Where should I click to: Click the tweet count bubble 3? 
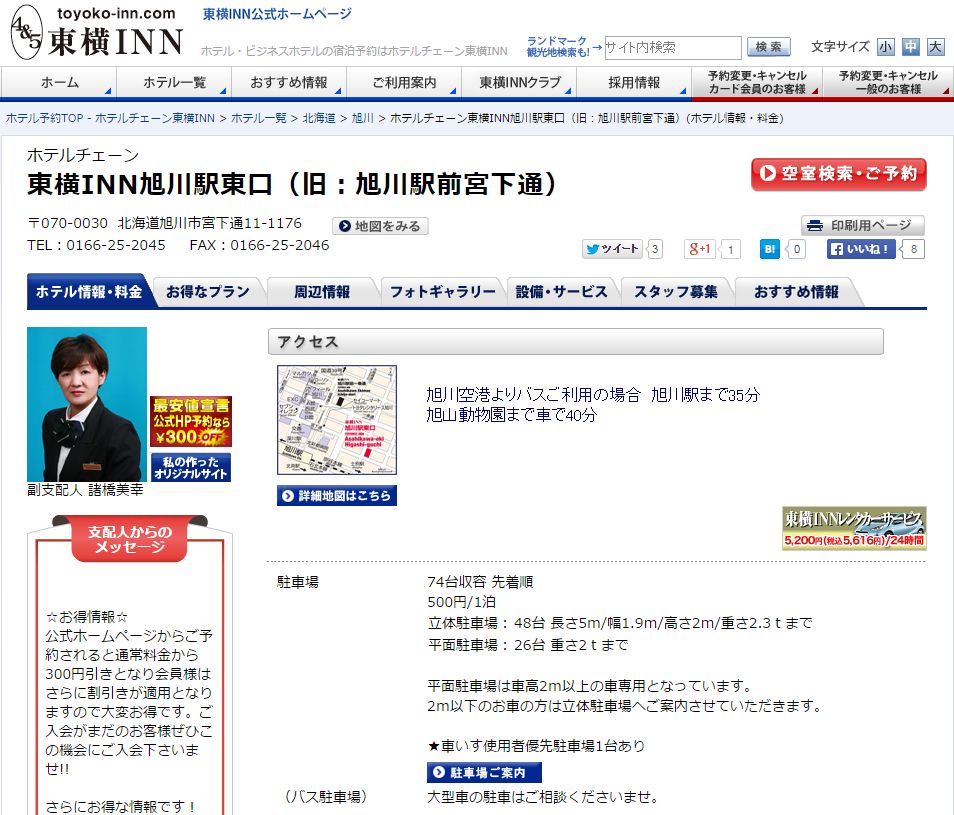[655, 249]
